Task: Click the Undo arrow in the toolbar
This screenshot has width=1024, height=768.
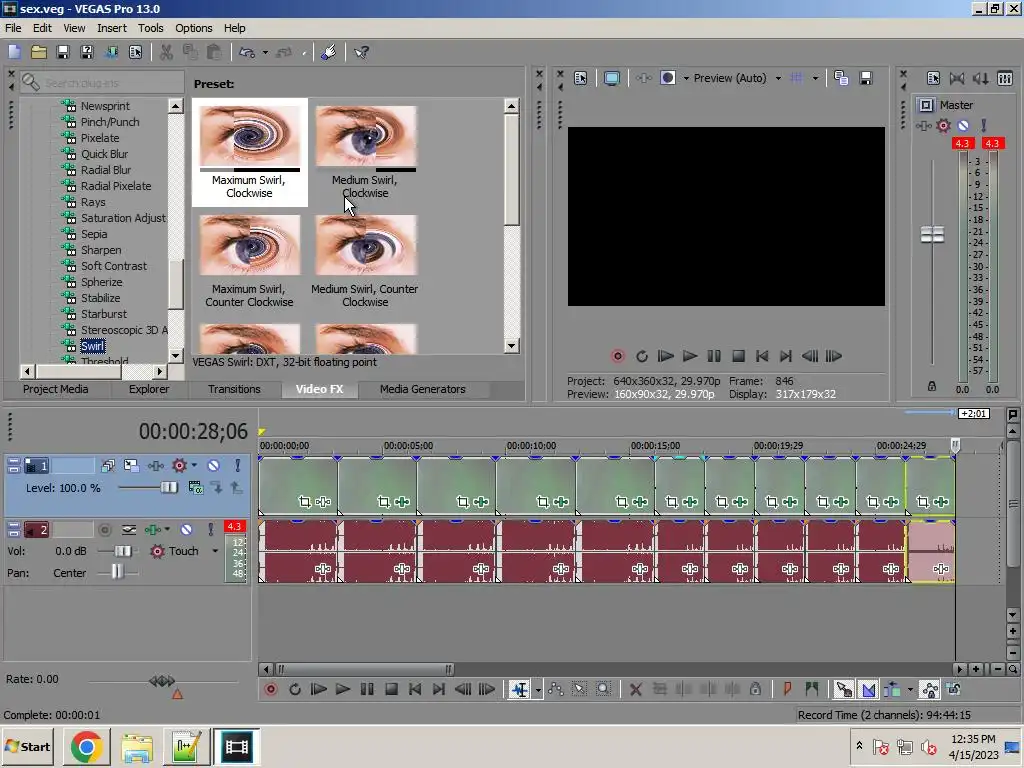Action: (x=247, y=52)
